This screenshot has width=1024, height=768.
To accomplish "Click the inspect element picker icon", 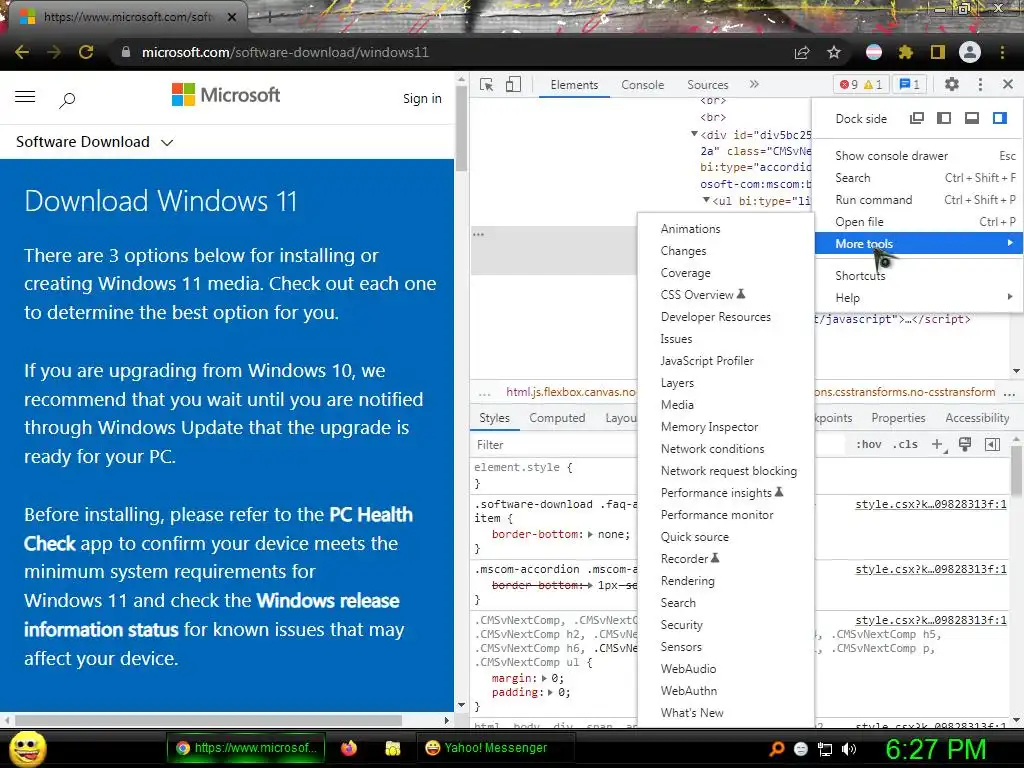I will click(487, 85).
